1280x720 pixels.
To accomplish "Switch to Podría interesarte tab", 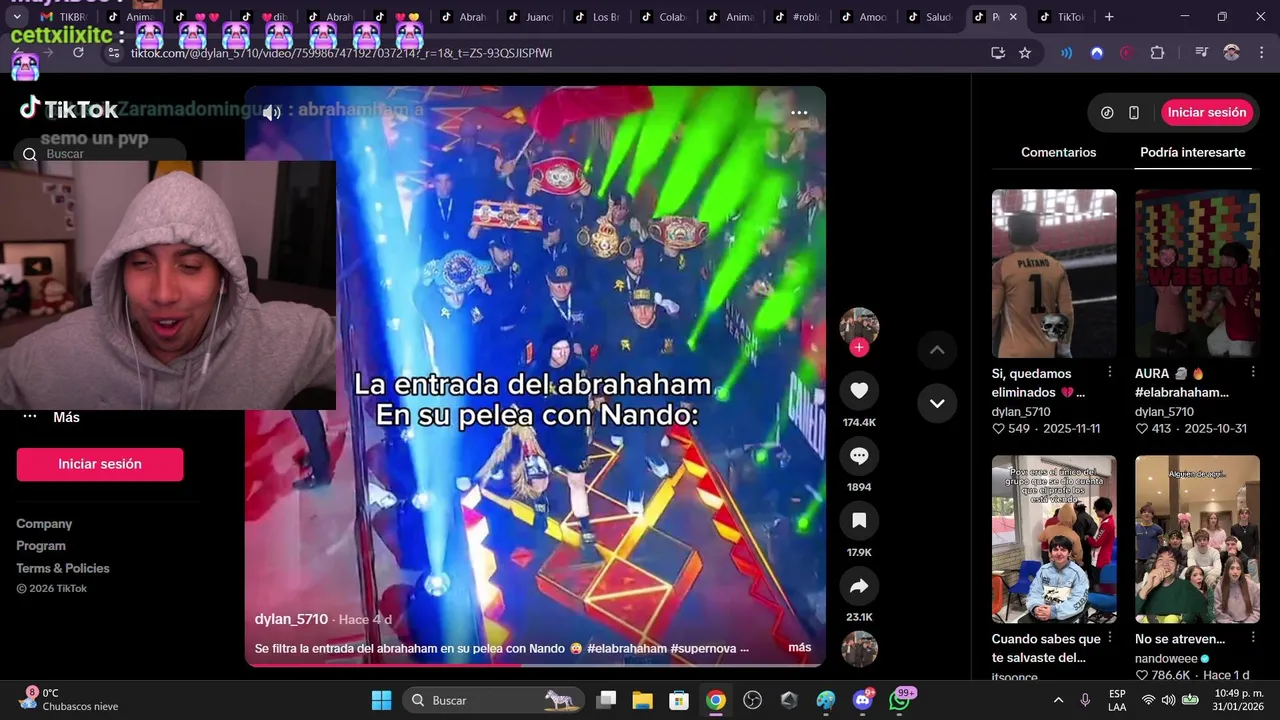I will pos(1192,152).
